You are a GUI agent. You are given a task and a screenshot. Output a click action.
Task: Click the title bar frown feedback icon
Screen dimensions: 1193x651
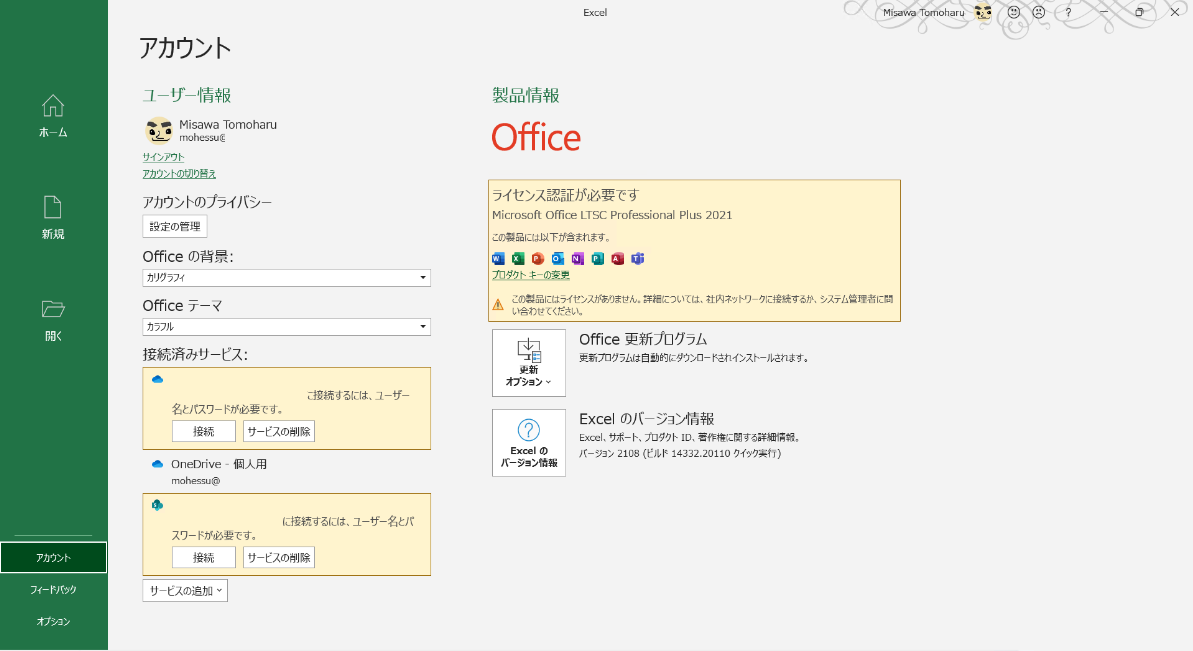pos(1039,12)
